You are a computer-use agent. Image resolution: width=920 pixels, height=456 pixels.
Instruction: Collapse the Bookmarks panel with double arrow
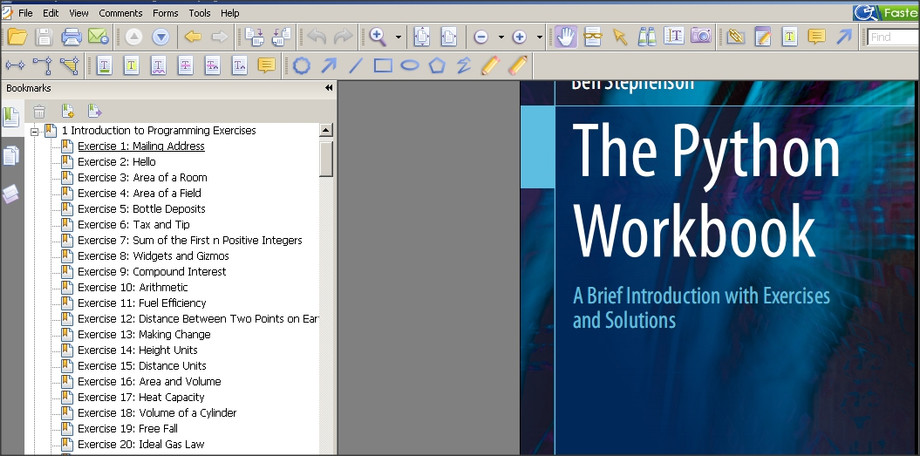tap(329, 88)
